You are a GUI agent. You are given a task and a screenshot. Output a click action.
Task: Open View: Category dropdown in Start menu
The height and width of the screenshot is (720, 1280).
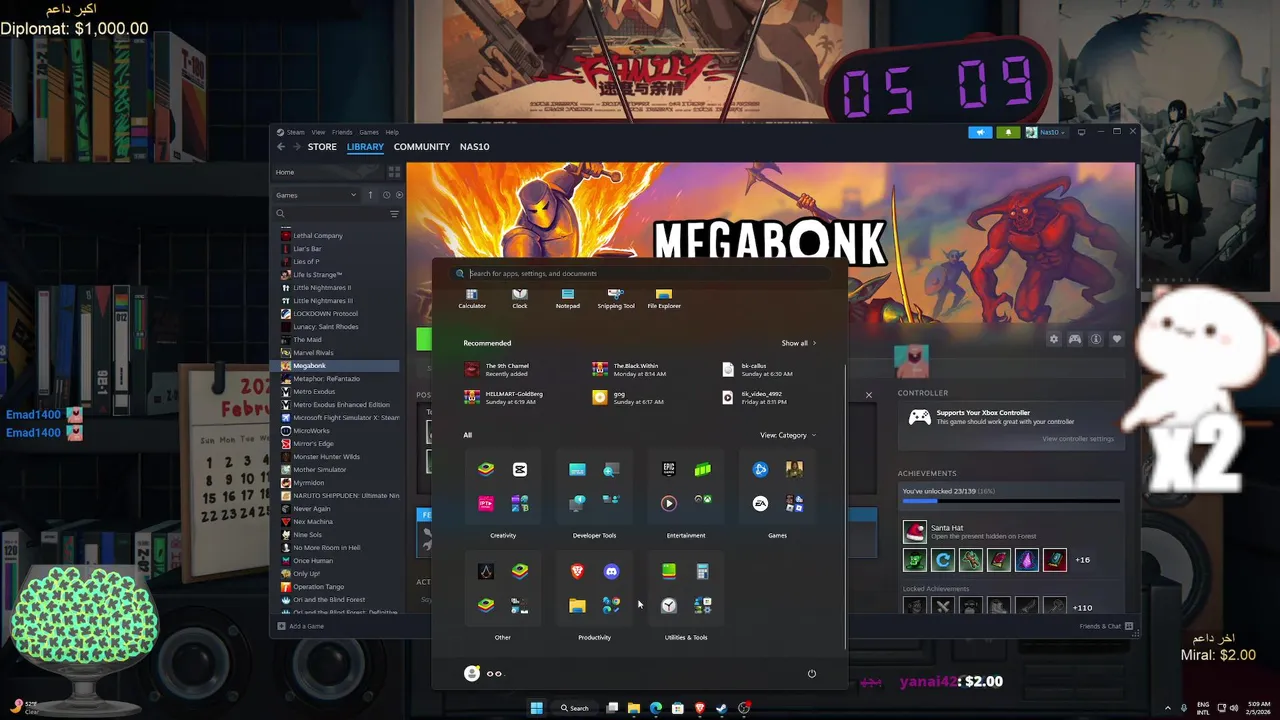pyautogui.click(x=788, y=435)
